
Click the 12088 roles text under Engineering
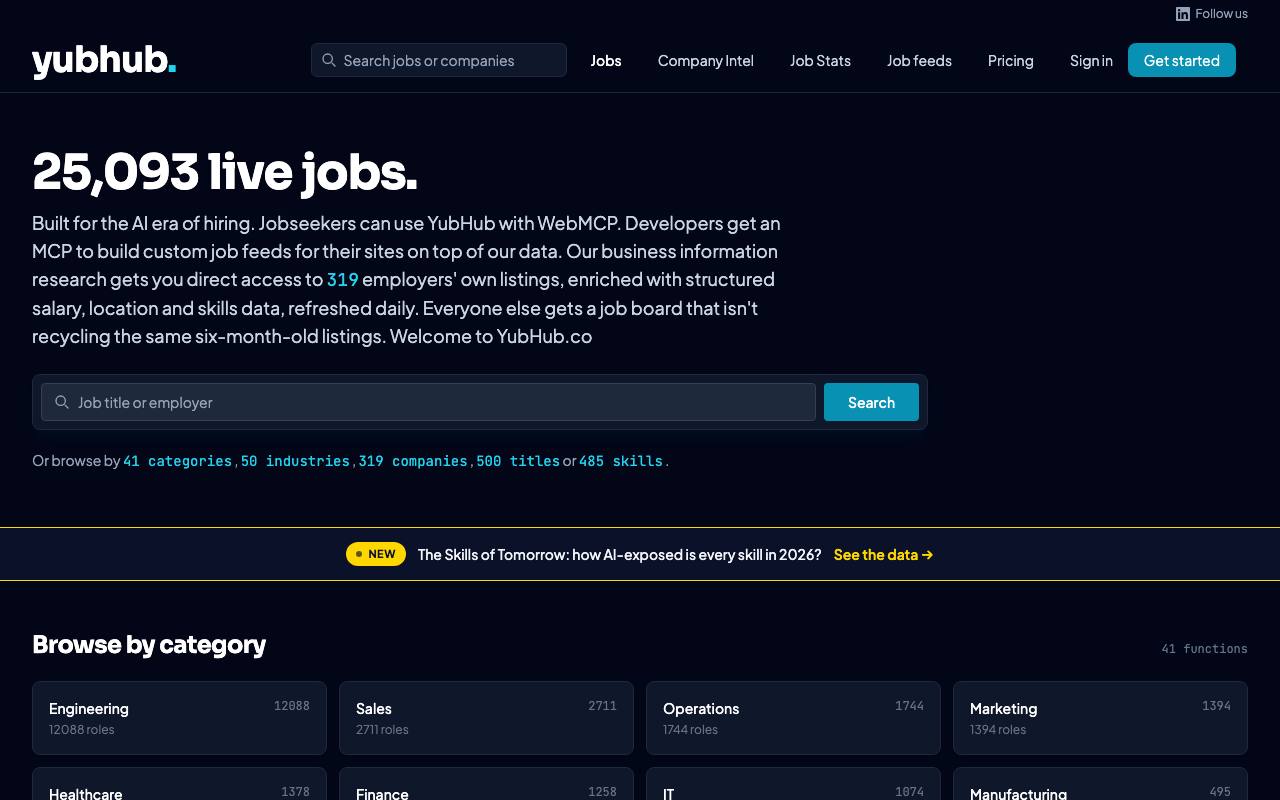coord(82,730)
